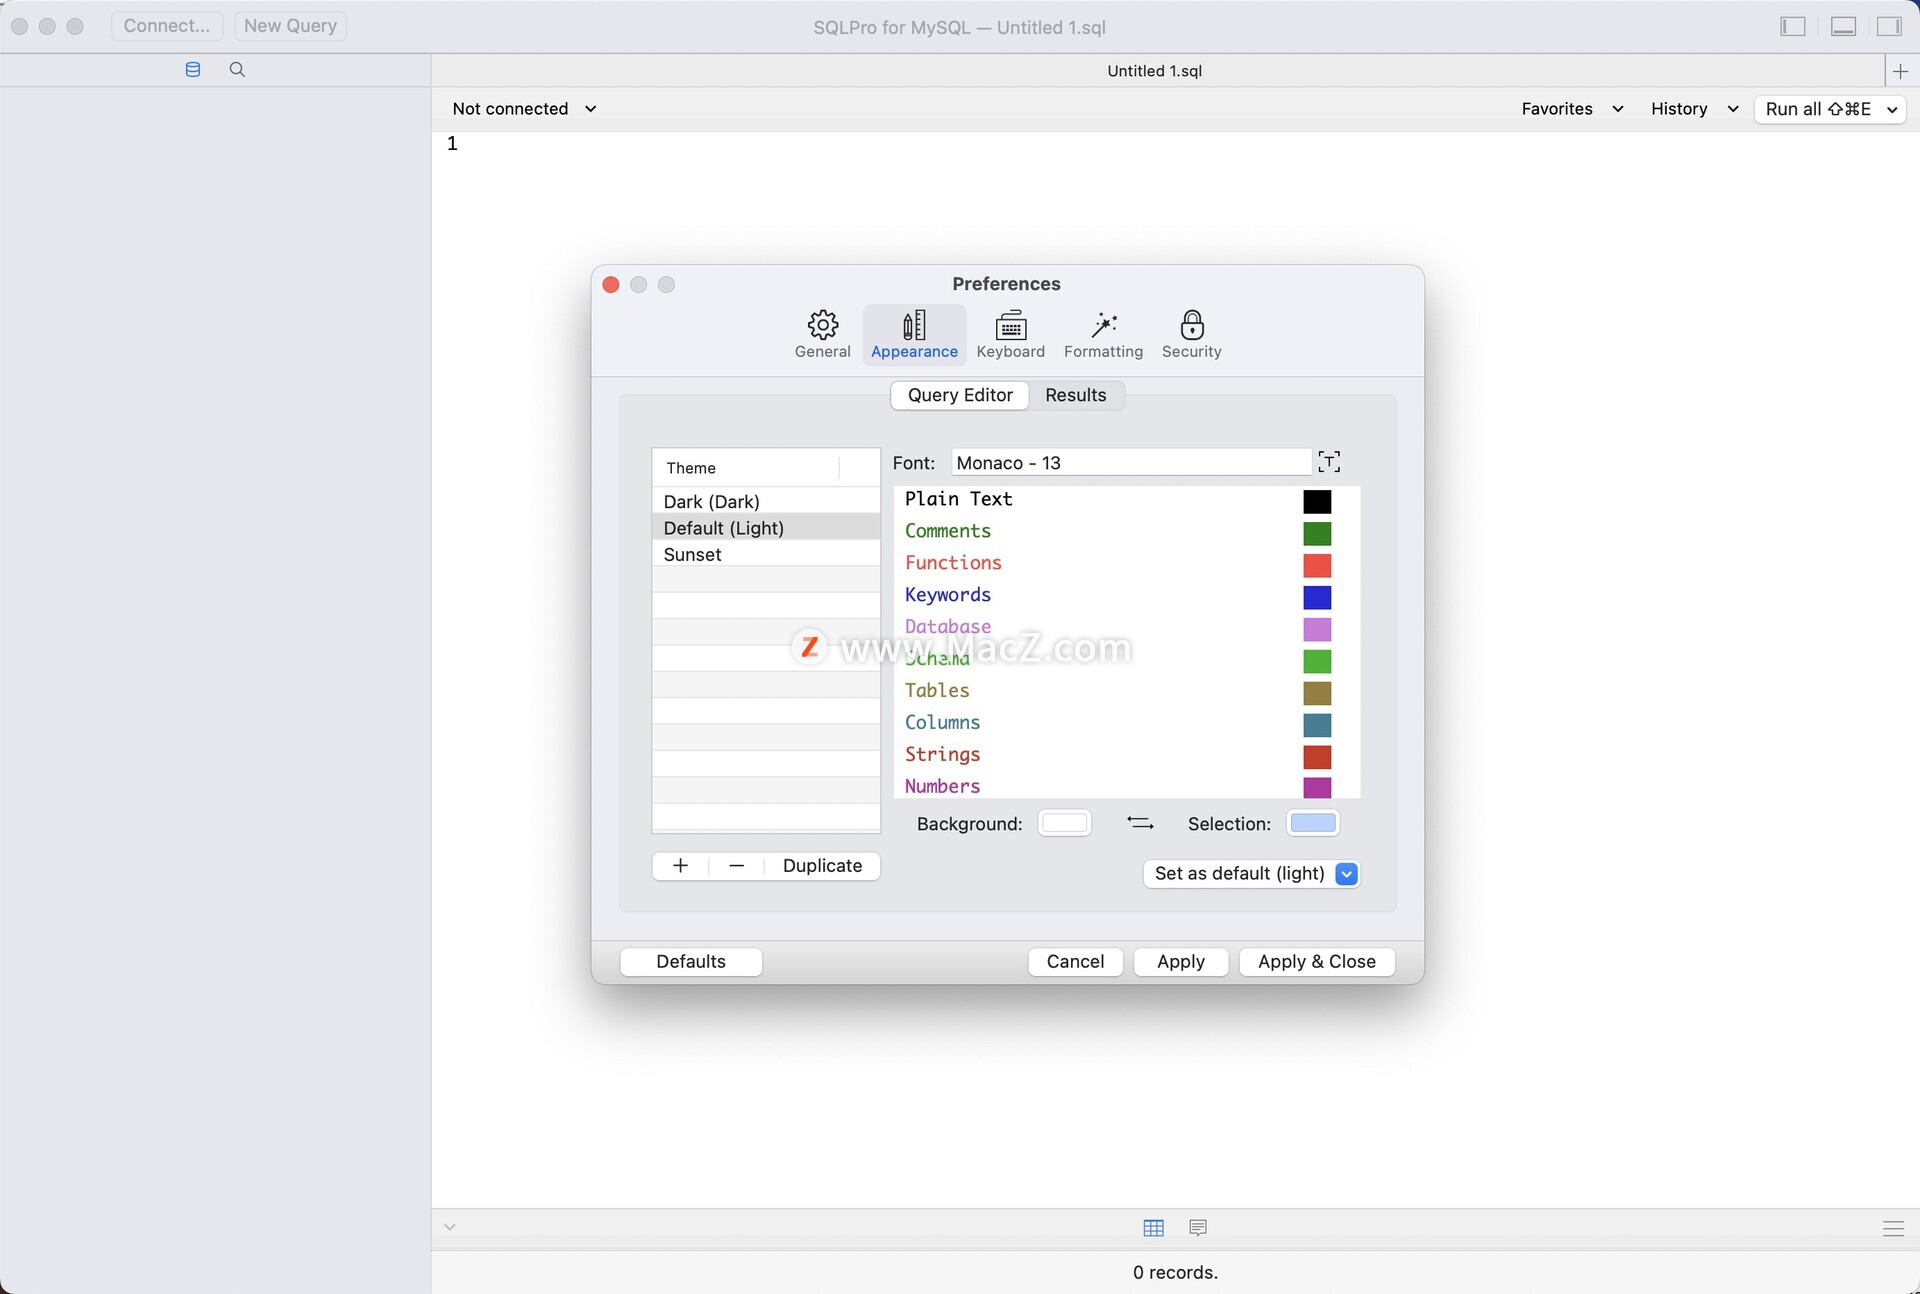Change the Plain Text color swatch
The height and width of the screenshot is (1294, 1920).
click(x=1317, y=501)
